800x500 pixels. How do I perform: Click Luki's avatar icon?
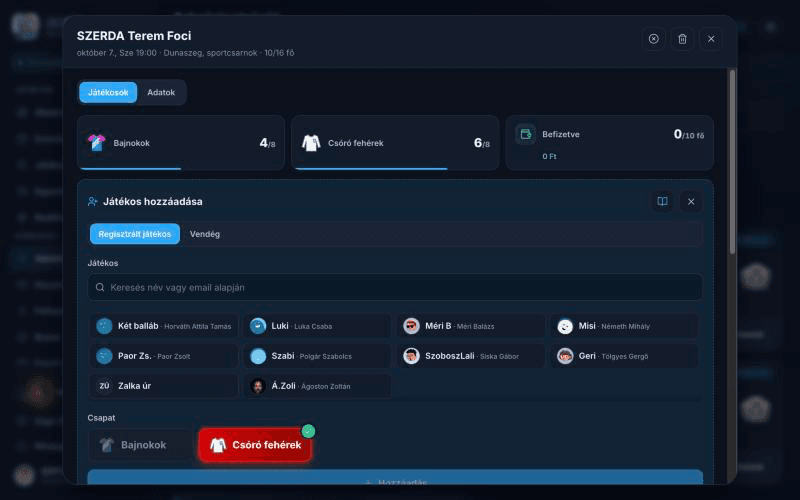[258, 326]
